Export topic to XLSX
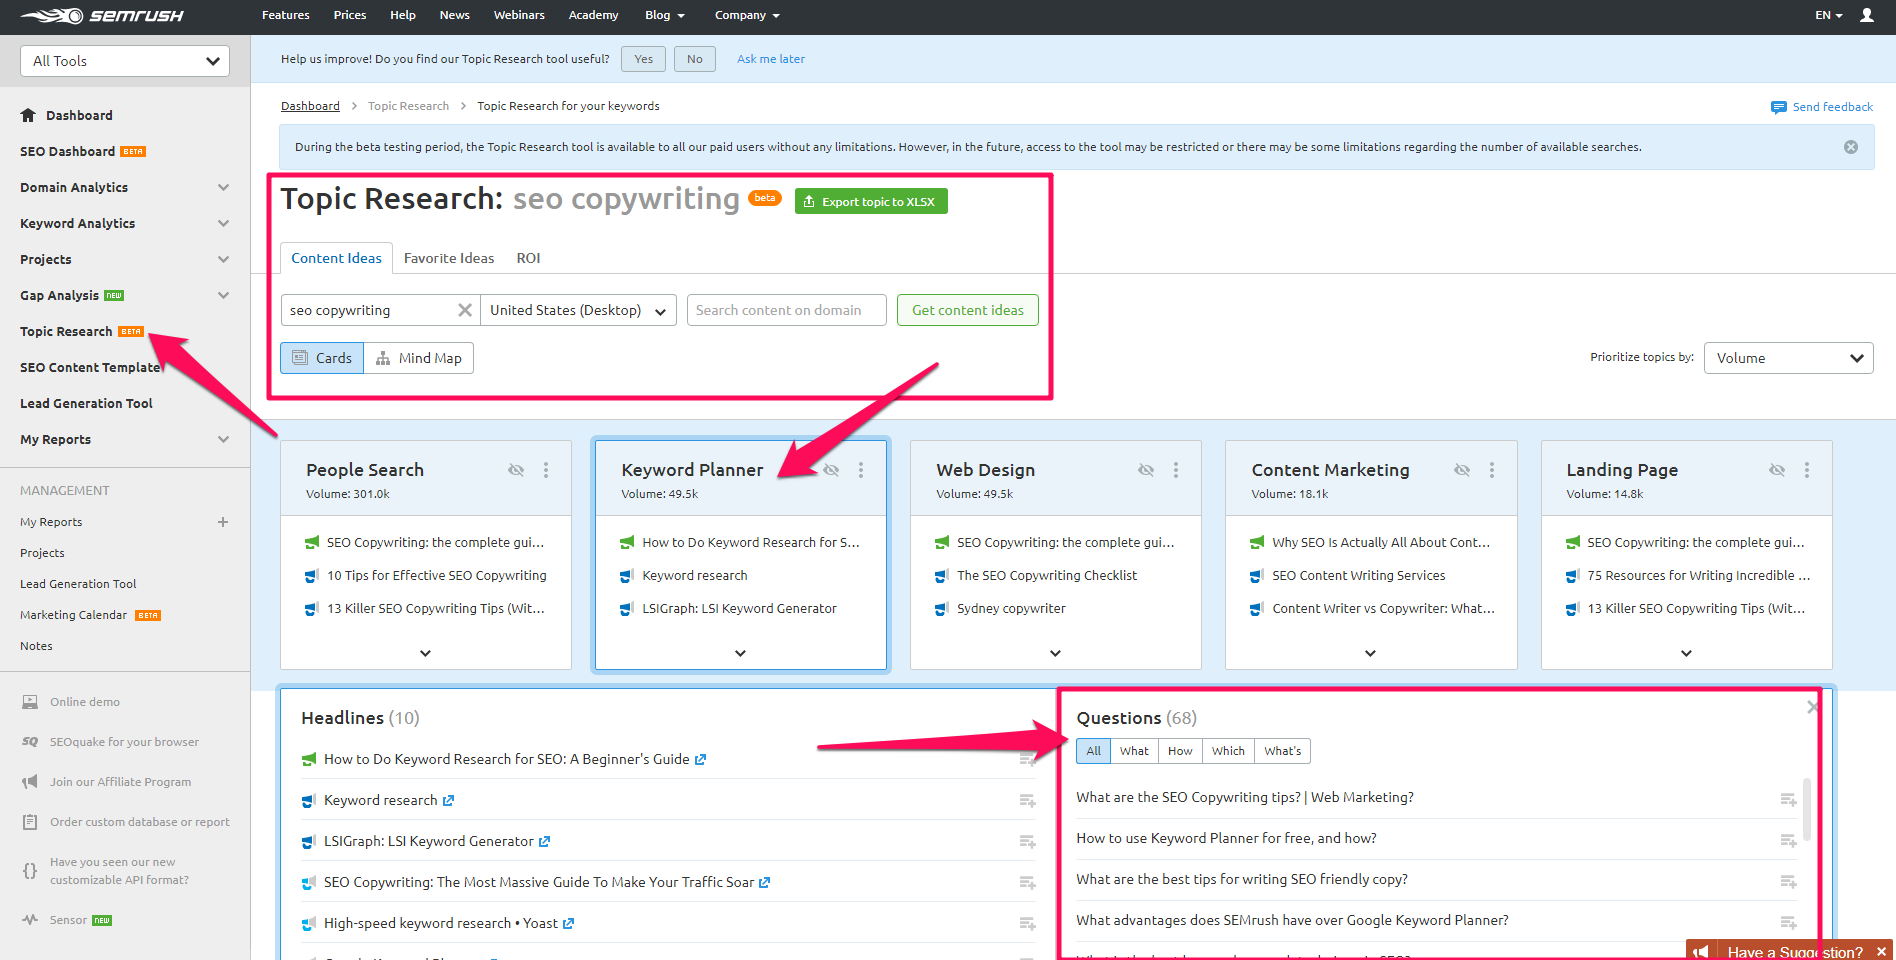1896x960 pixels. [x=871, y=201]
